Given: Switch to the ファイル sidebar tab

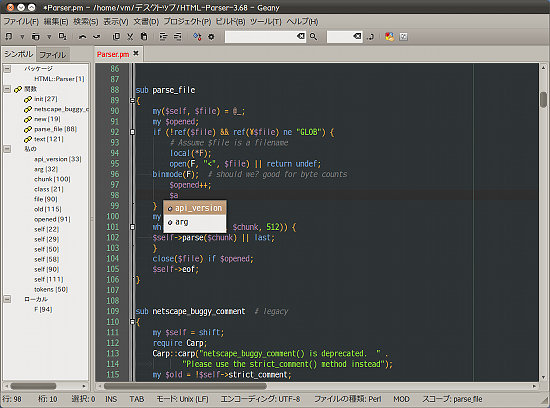Looking at the screenshot, I should [x=53, y=55].
